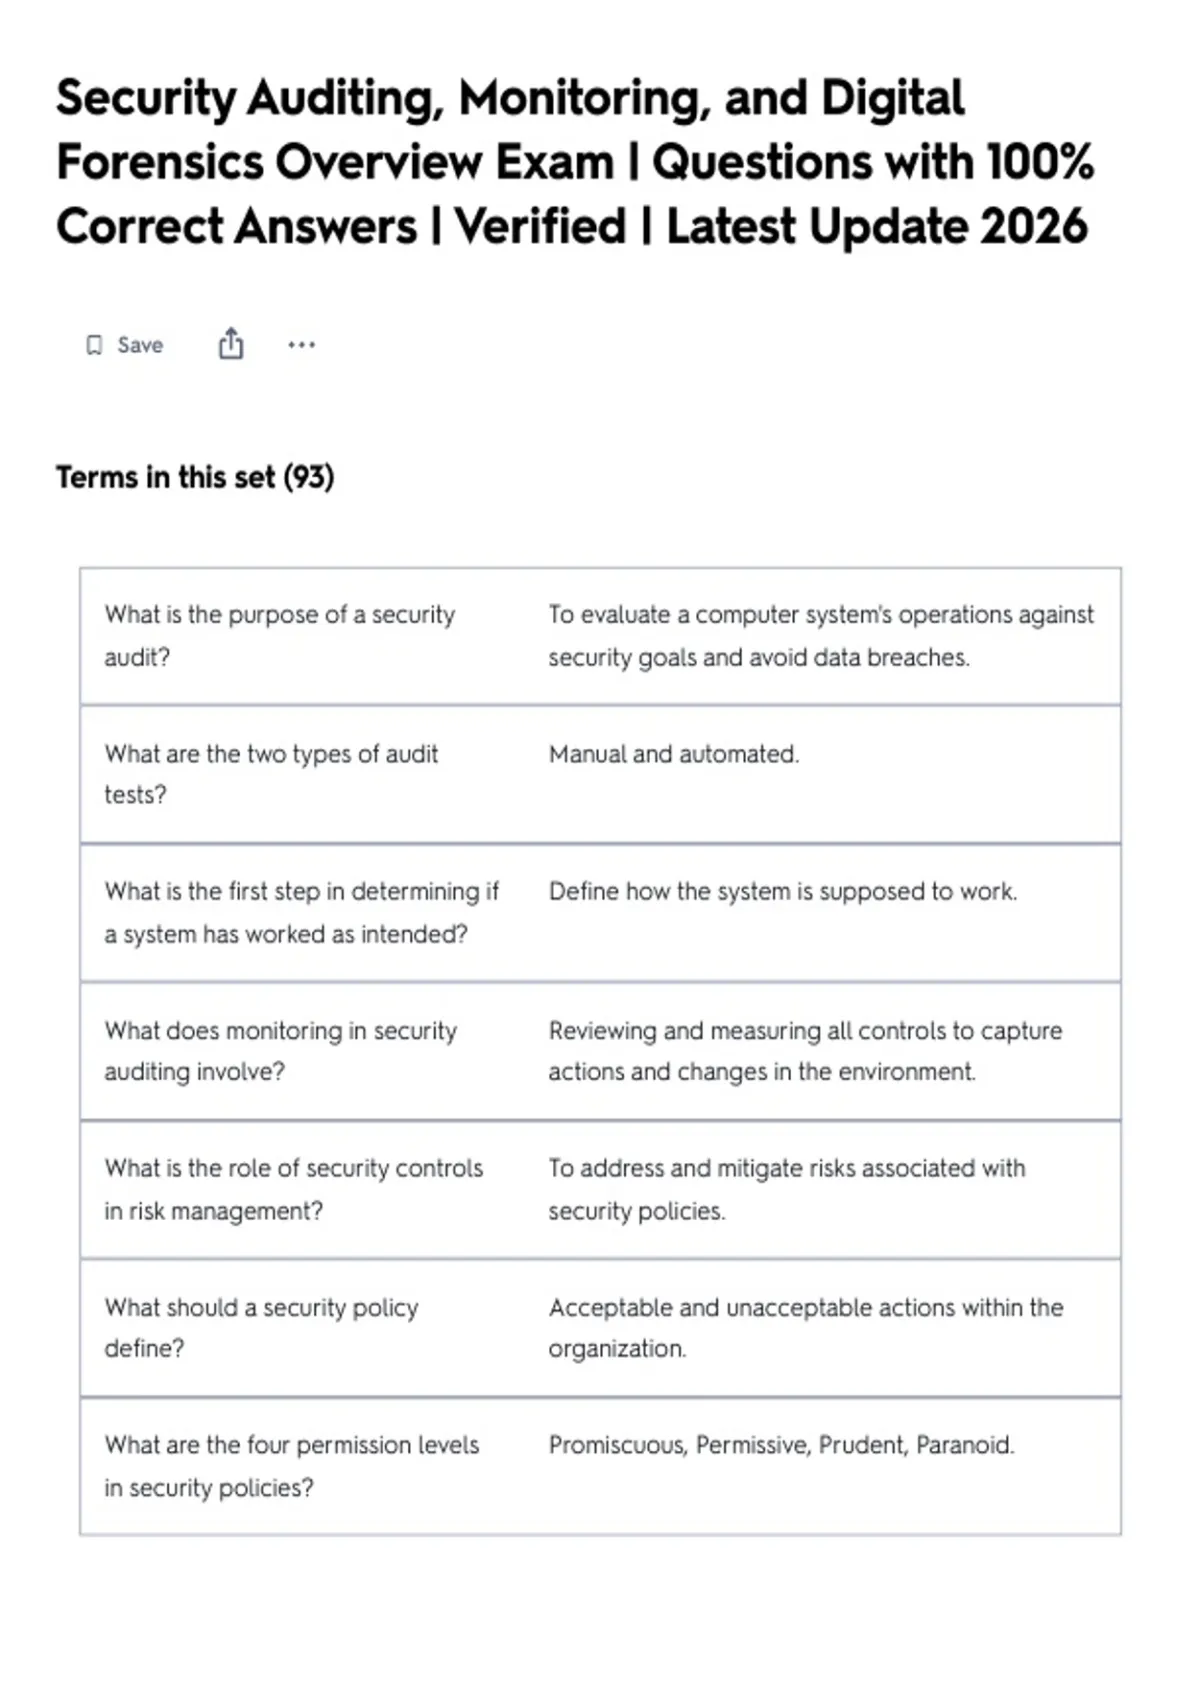
Task: Click the 'Acceptable and unacceptable actions' definition
Action: (806, 1328)
